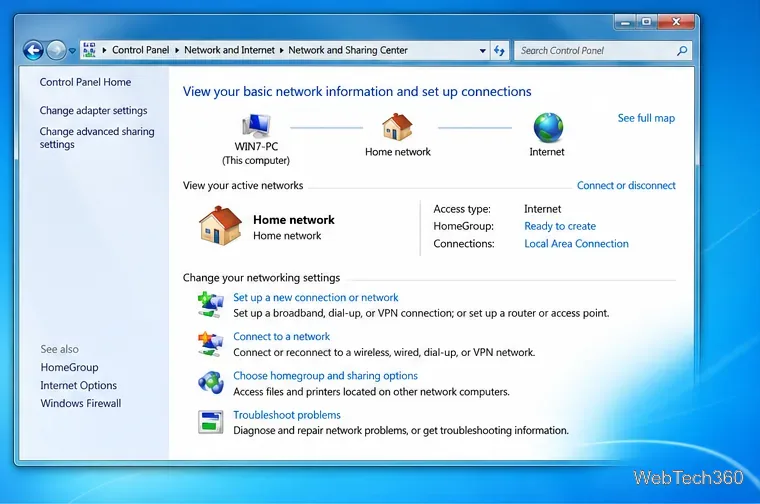
Task: Expand the arrow after Network and Internet
Action: click(x=282, y=50)
